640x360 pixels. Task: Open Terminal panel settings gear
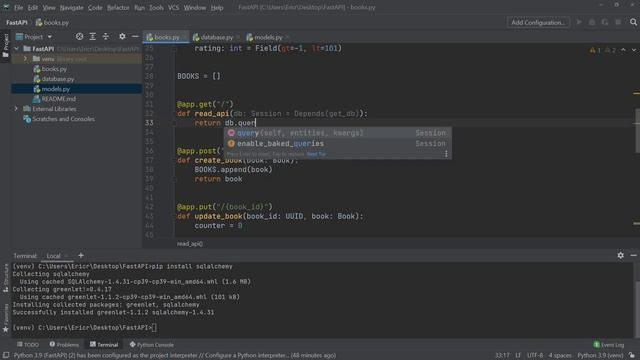pos(620,255)
